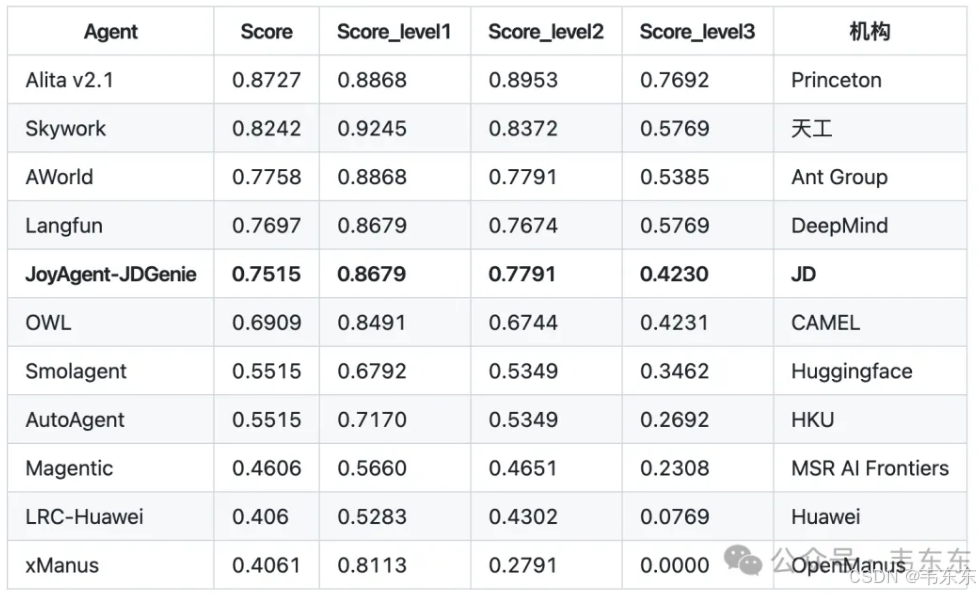Click score "0.5515" in Smolagent row
Screen dimensions: 980x594
[266, 371]
